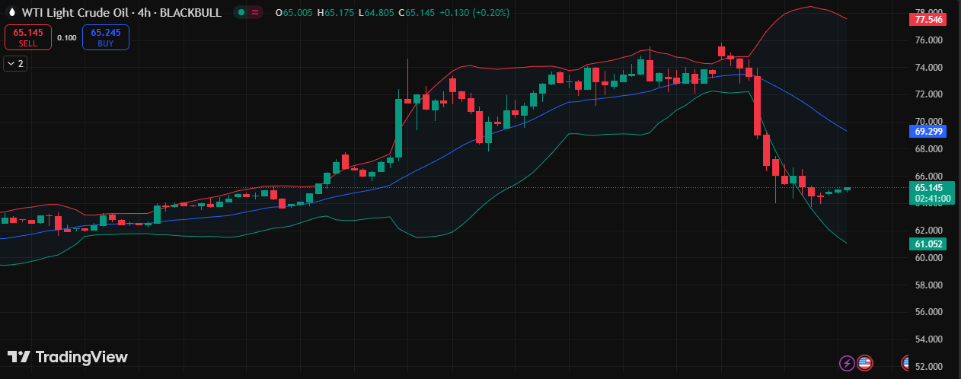This screenshot has width=961, height=379.
Task: Click the 77.546 upper band price label
Action: coord(929,20)
